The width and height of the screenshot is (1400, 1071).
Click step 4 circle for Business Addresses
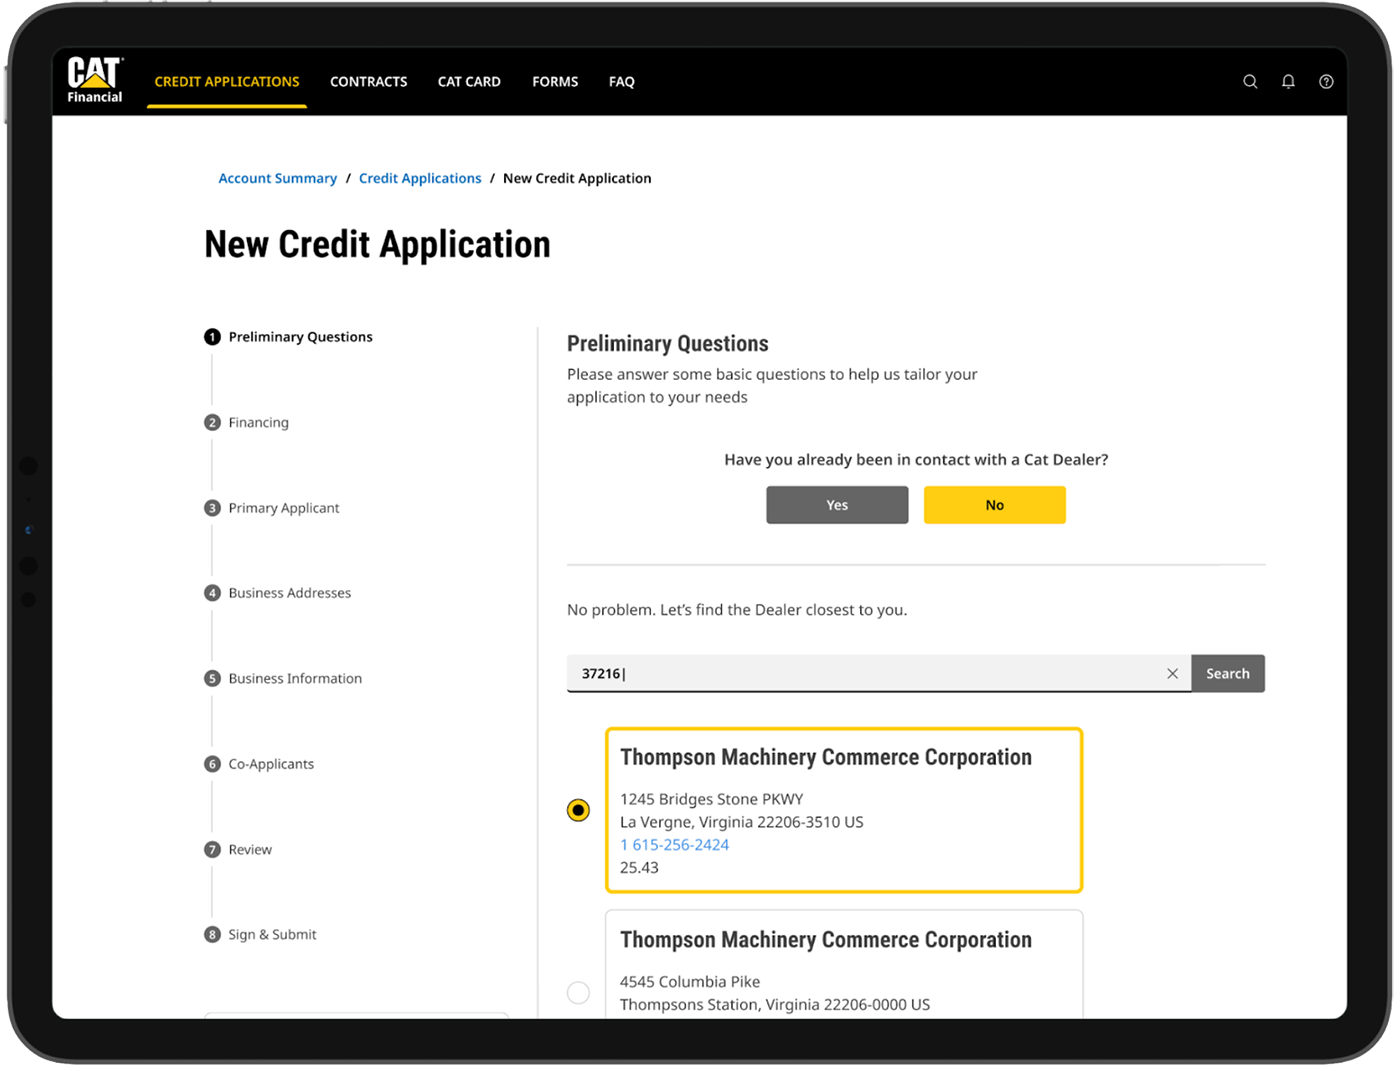click(212, 593)
